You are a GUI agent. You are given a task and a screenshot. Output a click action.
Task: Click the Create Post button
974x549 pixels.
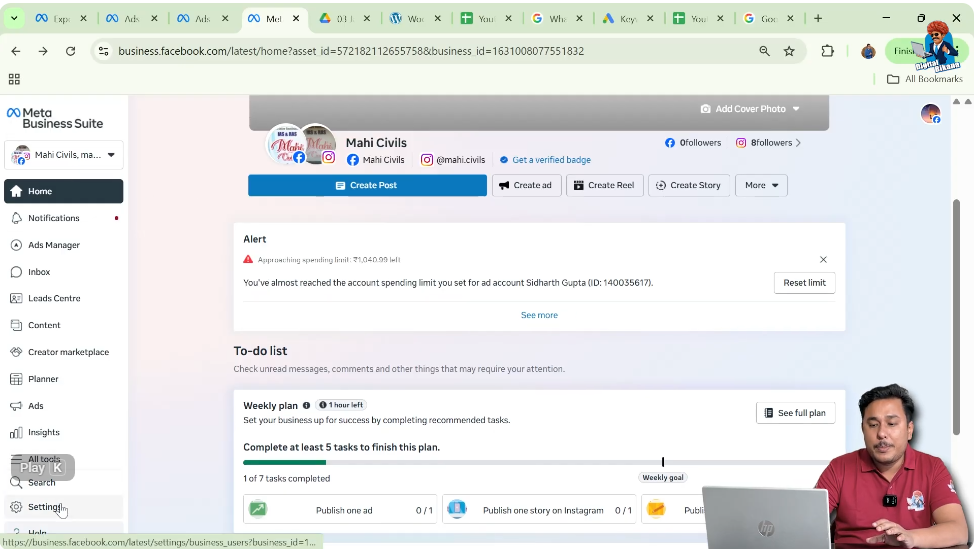[367, 185]
